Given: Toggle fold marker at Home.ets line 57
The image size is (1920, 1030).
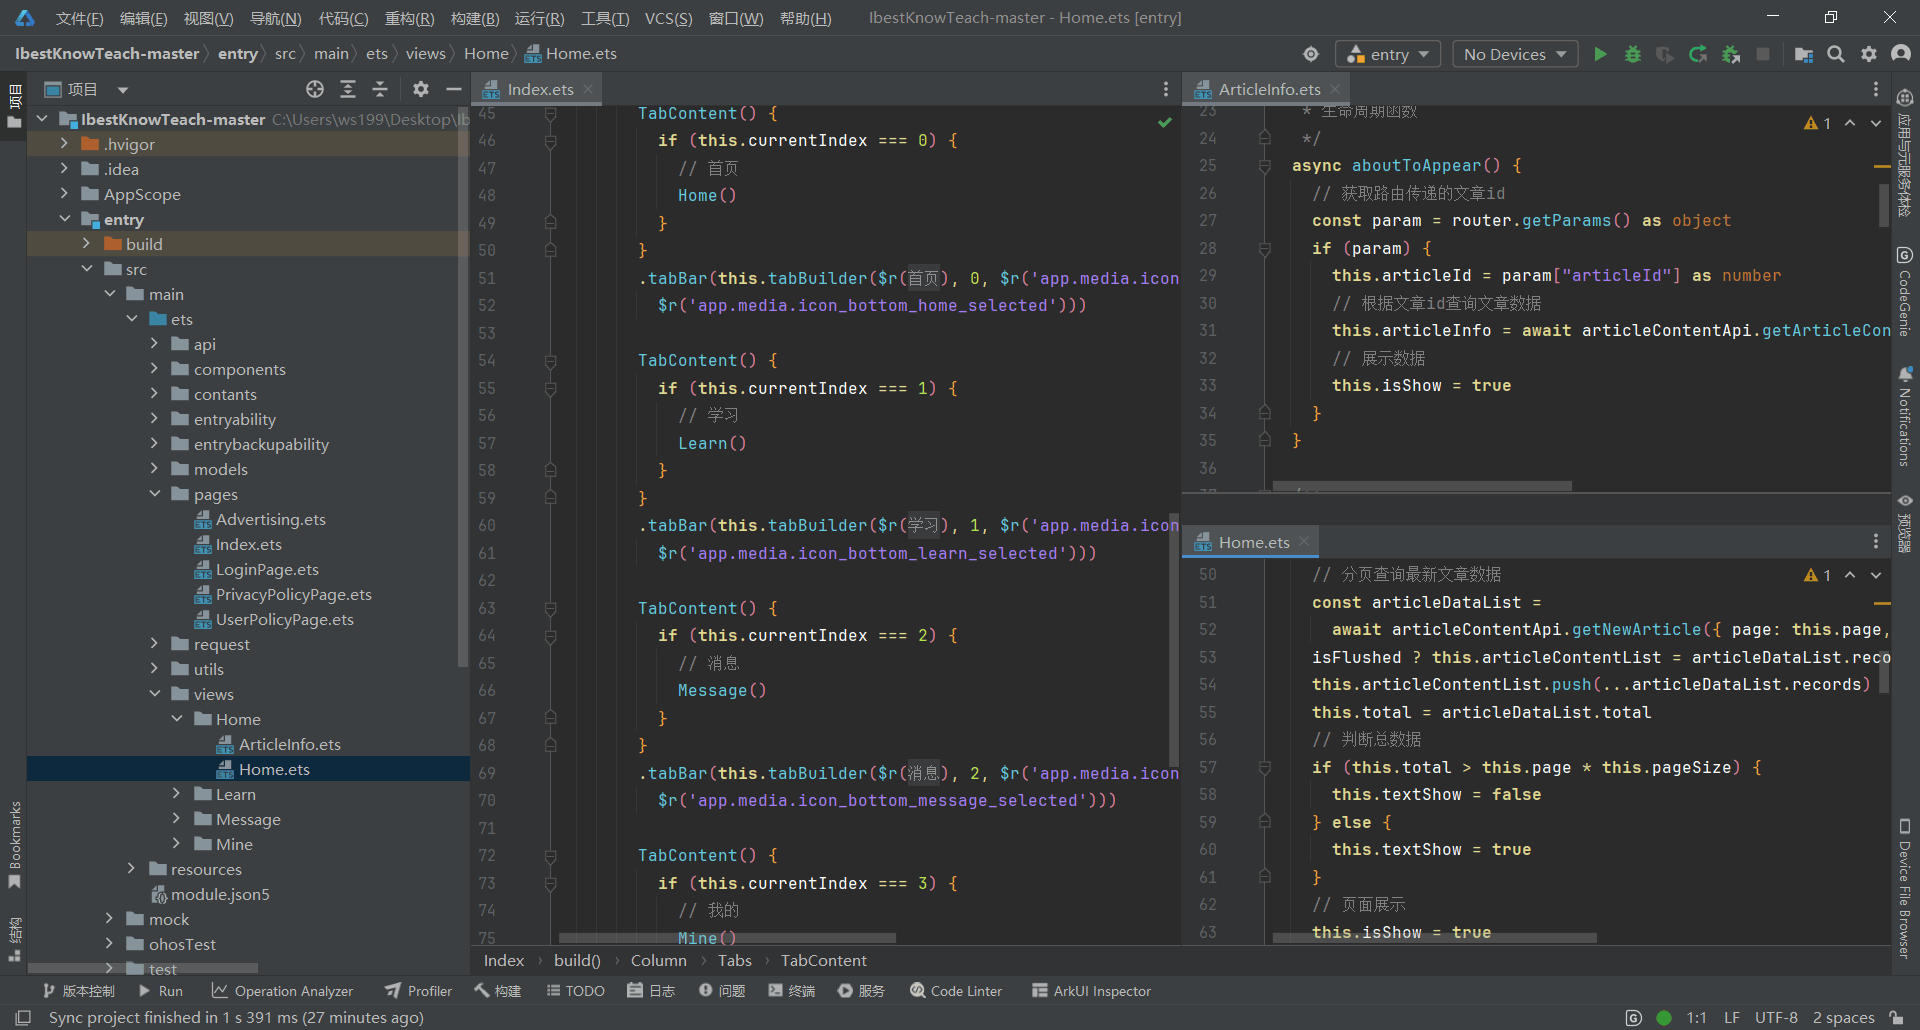Looking at the screenshot, I should [1264, 768].
